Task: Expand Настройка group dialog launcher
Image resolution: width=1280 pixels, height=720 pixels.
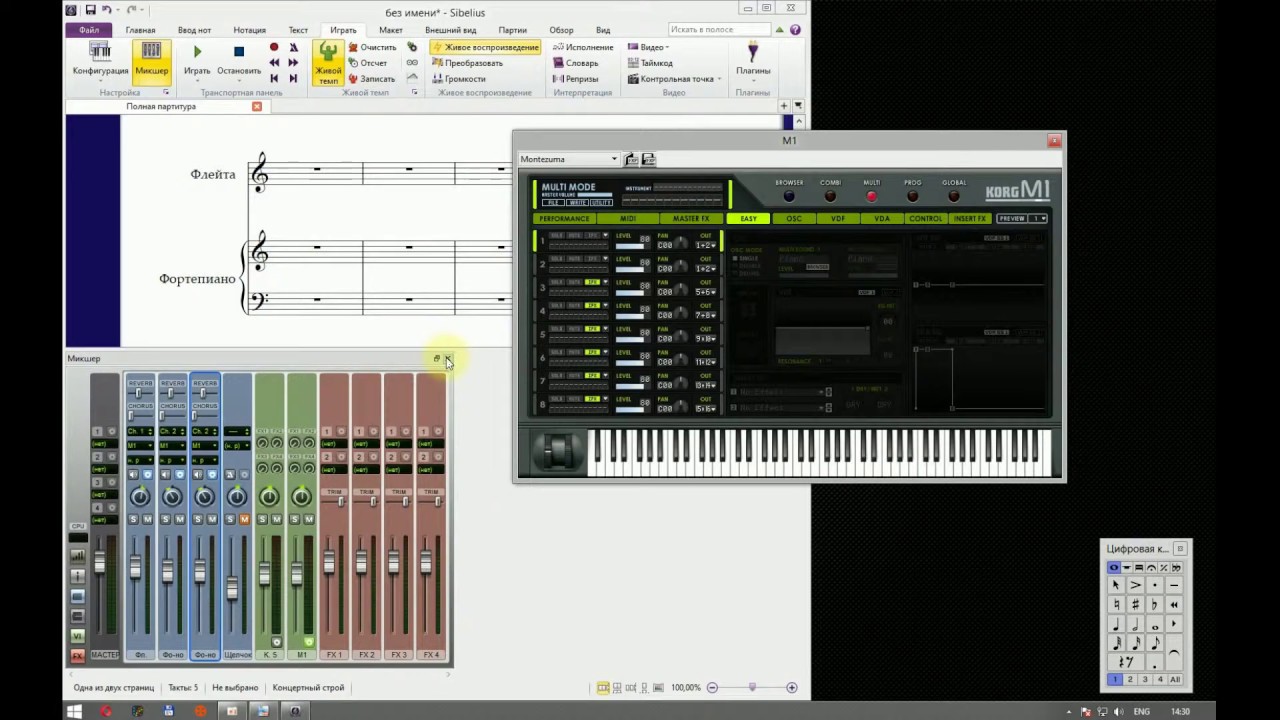Action: click(167, 92)
